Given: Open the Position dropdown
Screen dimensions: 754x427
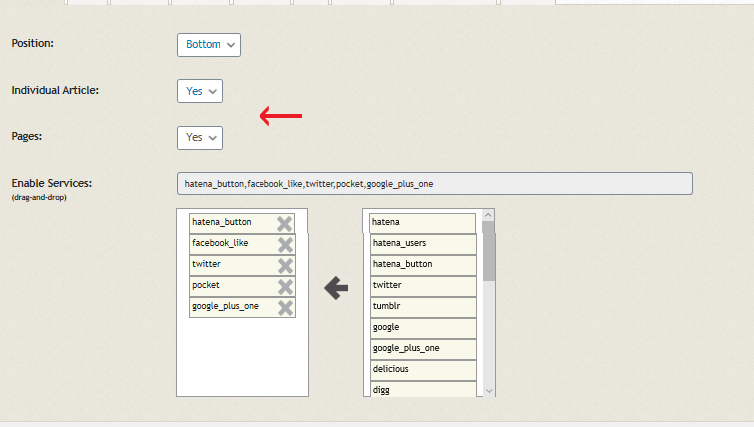Looking at the screenshot, I should 209,45.
